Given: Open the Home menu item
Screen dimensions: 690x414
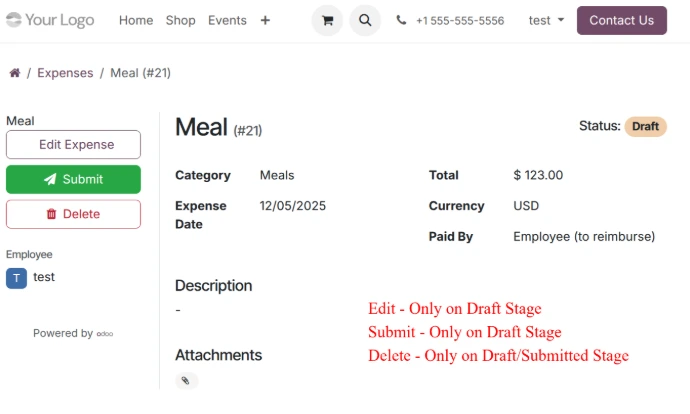Looking at the screenshot, I should [x=136, y=20].
